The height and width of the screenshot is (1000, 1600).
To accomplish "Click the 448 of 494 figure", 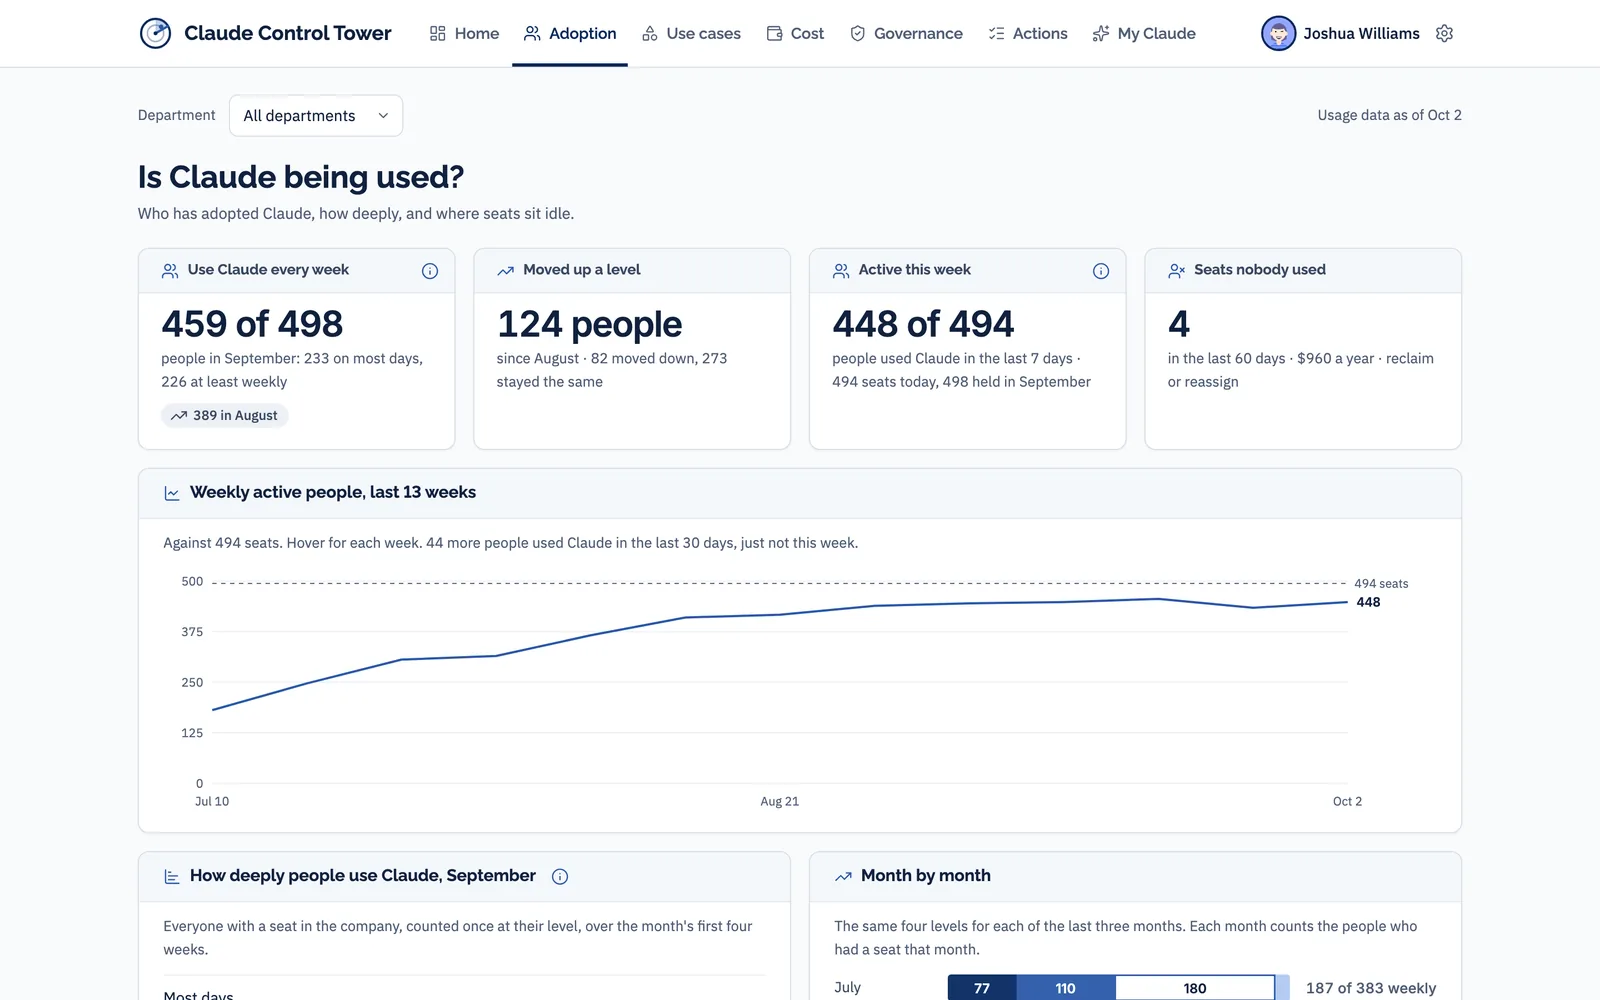I will [x=923, y=324].
